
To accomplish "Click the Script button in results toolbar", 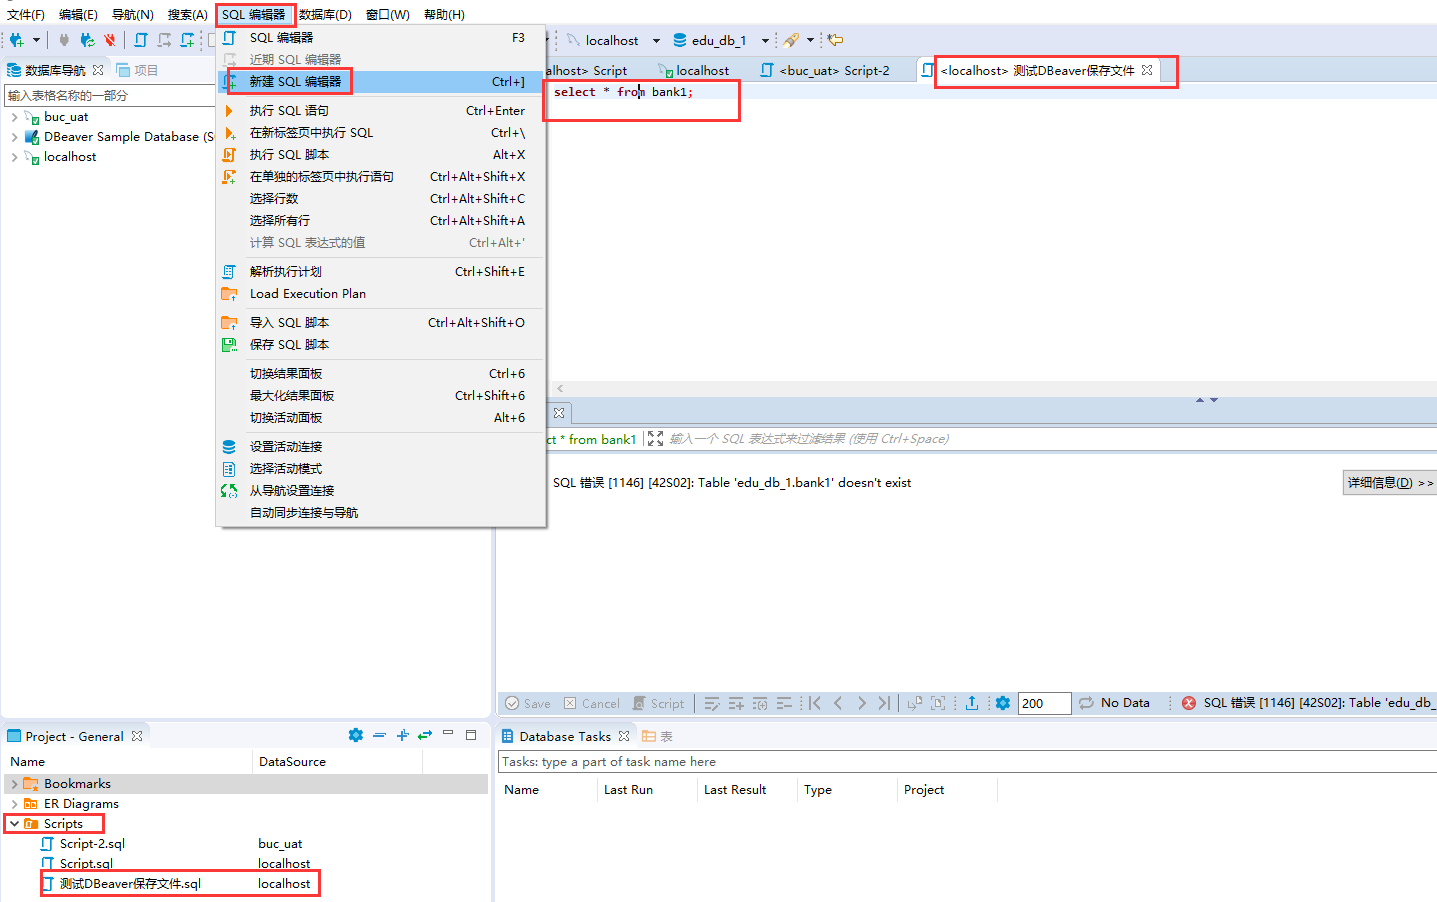I will point(658,704).
